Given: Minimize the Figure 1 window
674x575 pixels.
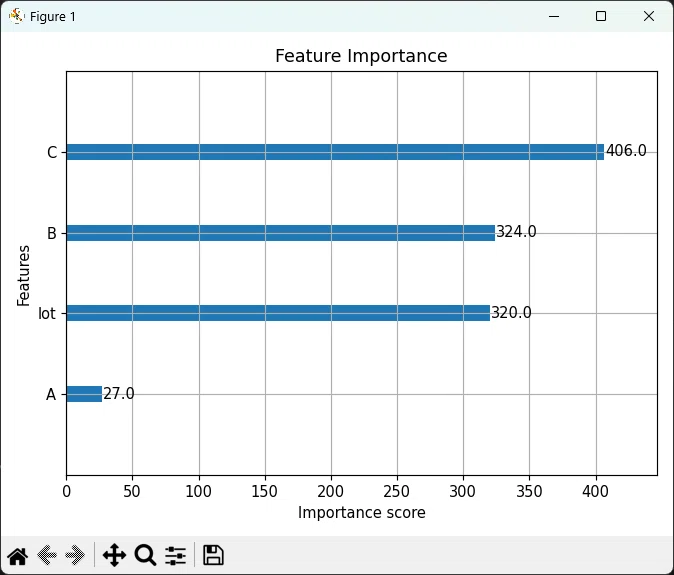Looking at the screenshot, I should (554, 16).
